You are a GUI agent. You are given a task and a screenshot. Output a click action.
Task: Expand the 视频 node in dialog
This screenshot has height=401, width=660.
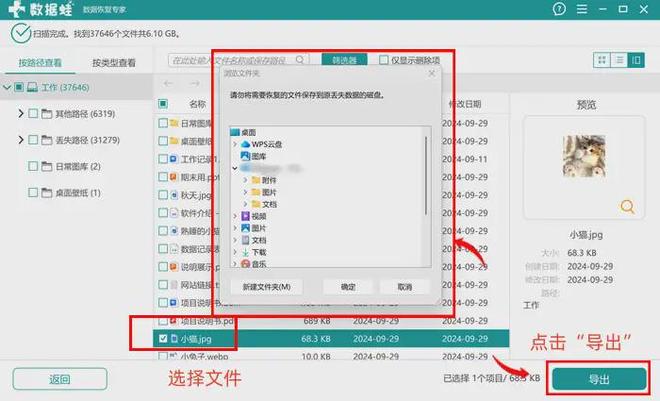tap(235, 216)
